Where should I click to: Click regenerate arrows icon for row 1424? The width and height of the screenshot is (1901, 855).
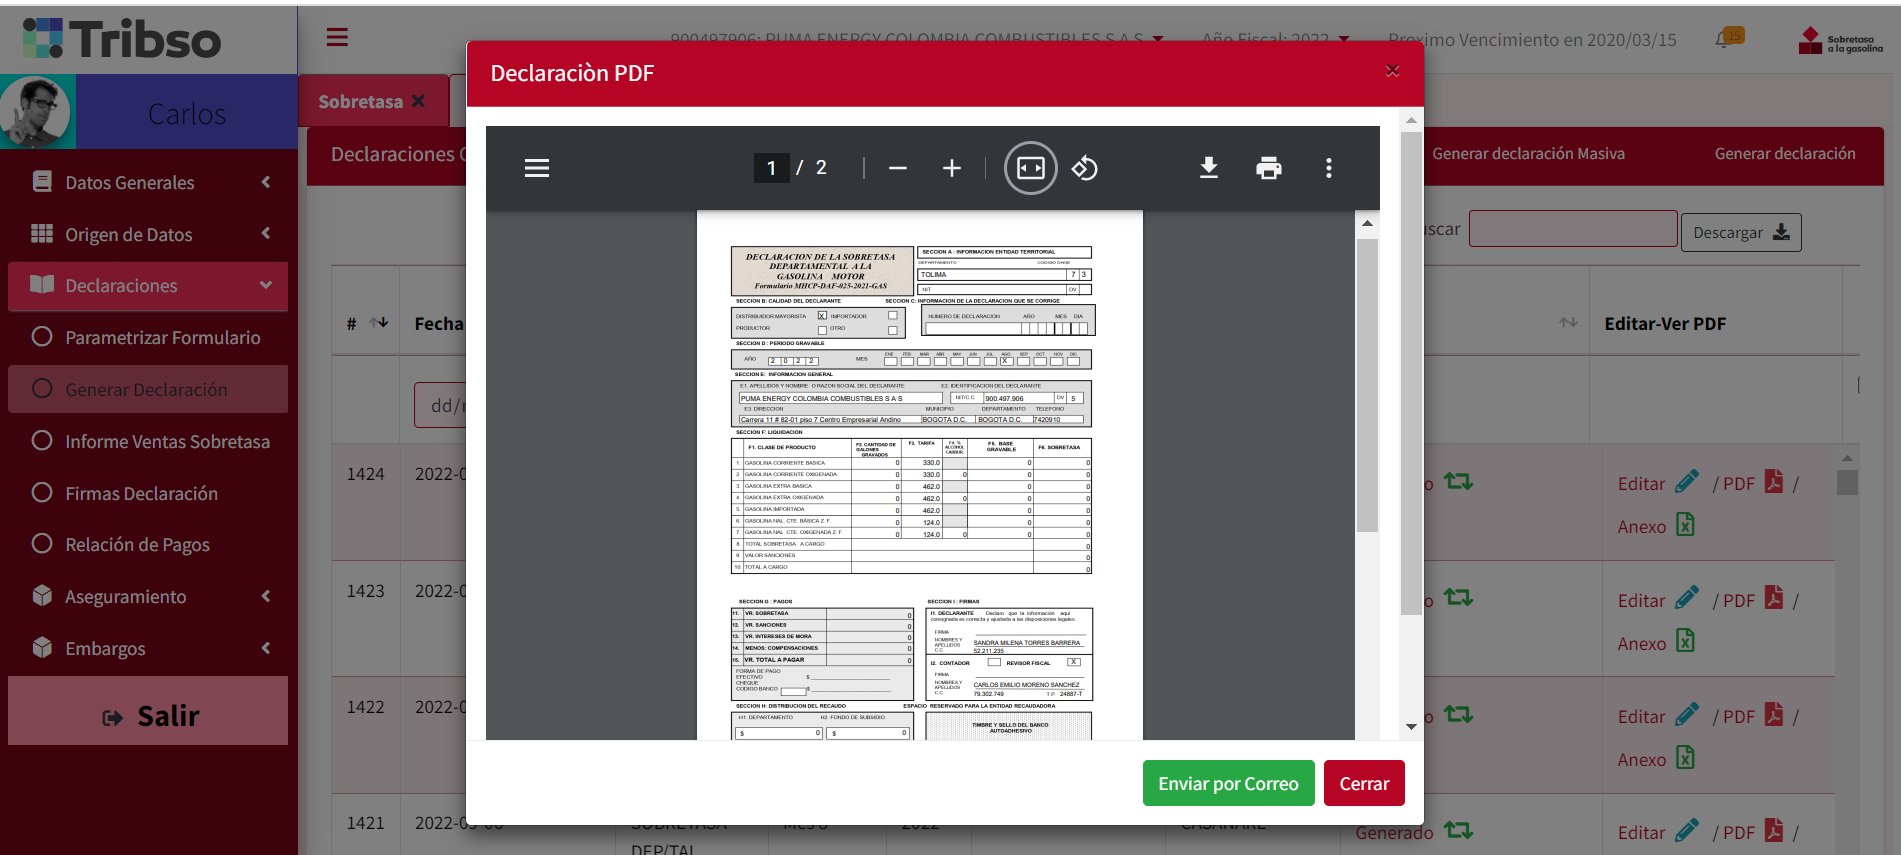(x=1459, y=482)
